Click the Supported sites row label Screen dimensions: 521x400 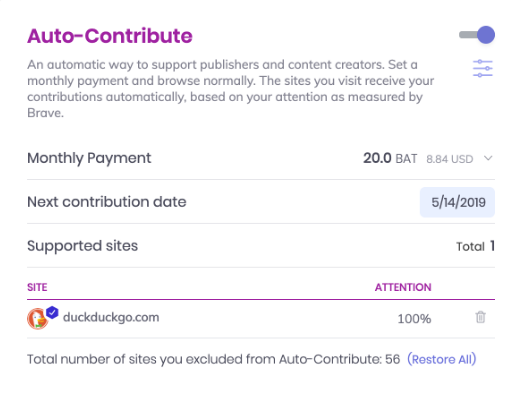click(x=82, y=246)
